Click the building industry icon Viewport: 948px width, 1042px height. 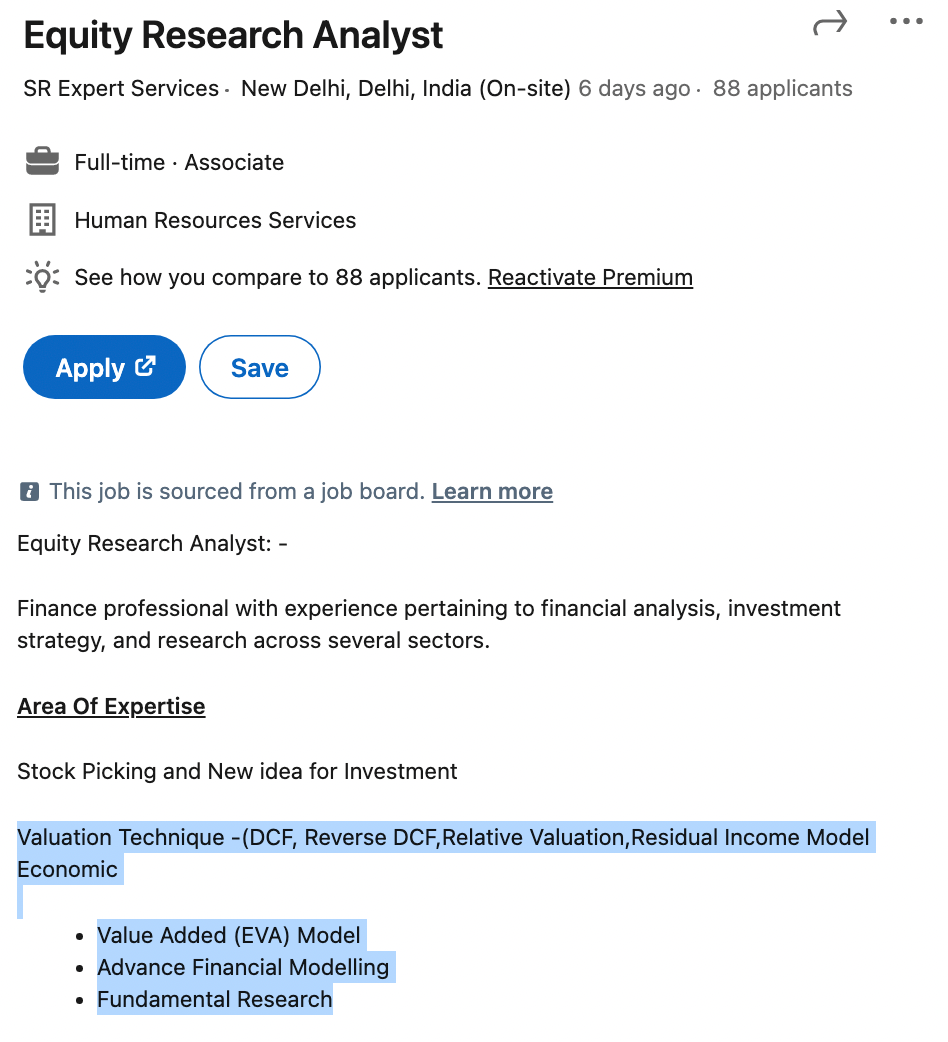[42, 220]
